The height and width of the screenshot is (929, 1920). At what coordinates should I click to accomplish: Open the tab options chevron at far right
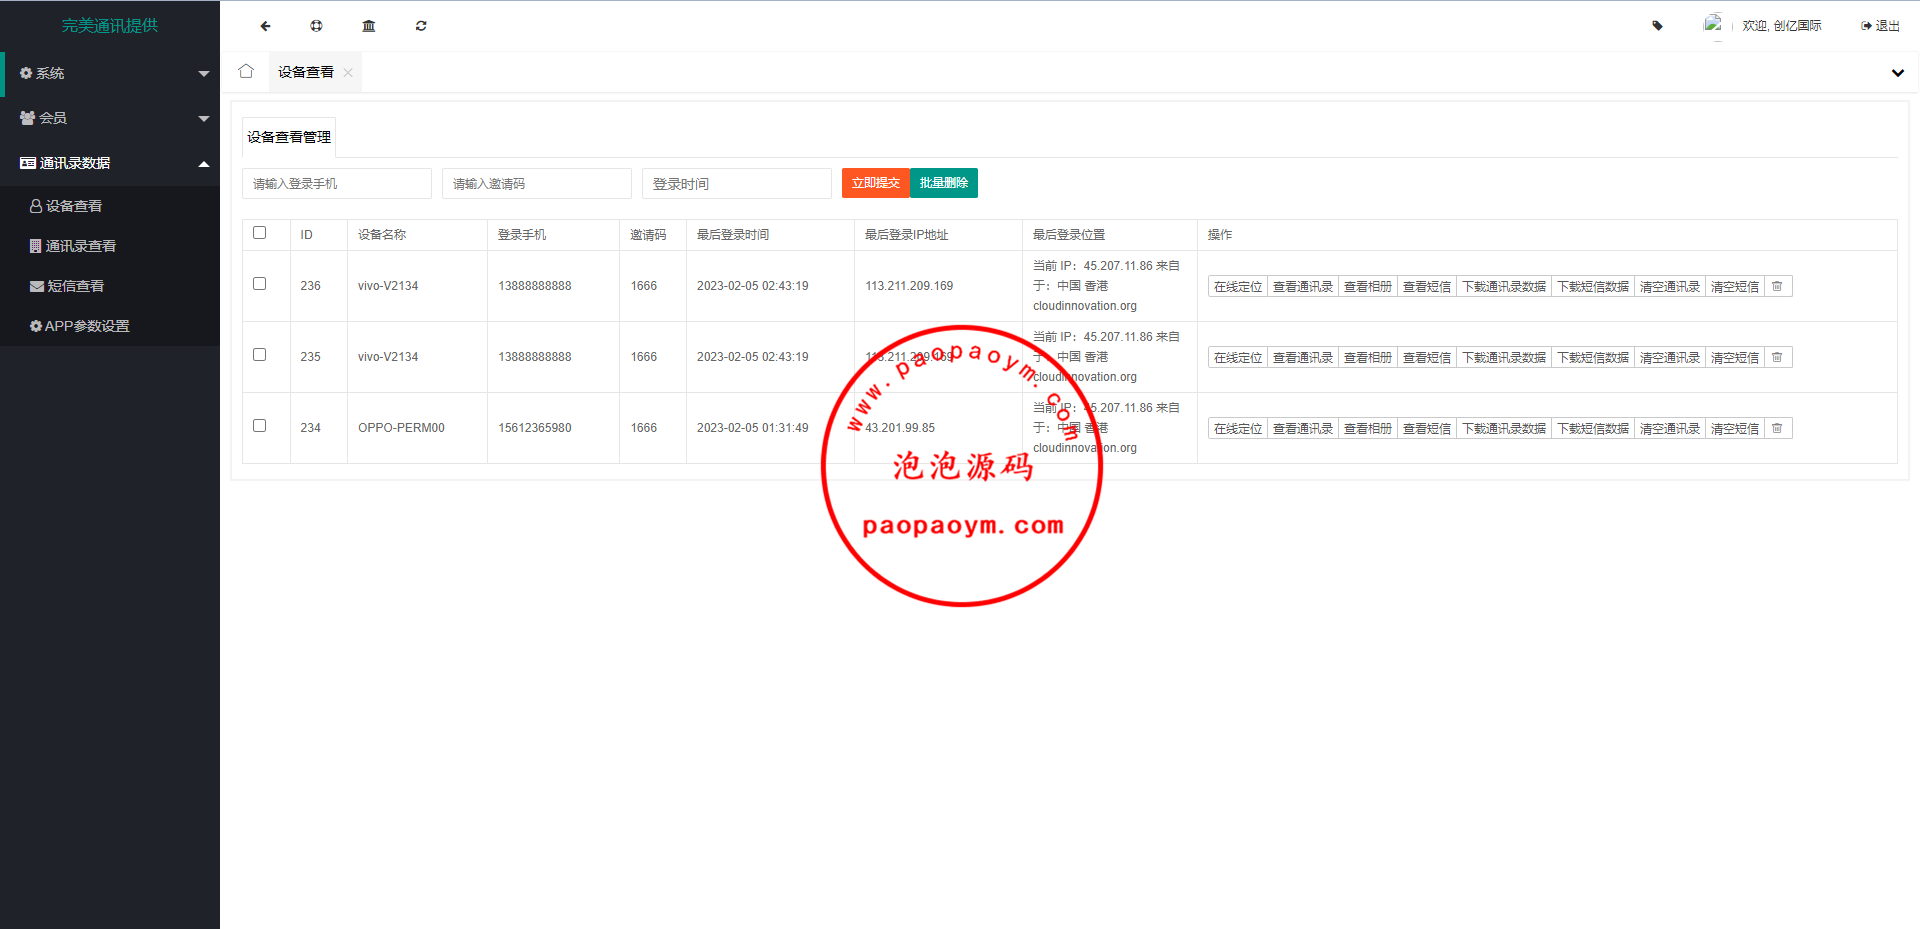point(1897,73)
